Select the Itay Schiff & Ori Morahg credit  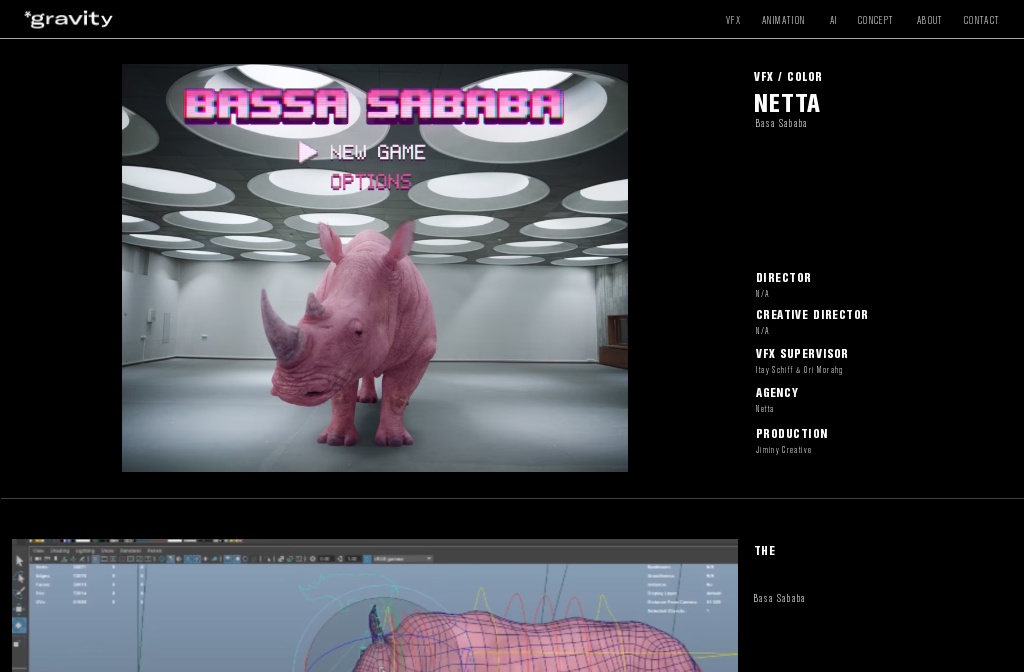799,370
